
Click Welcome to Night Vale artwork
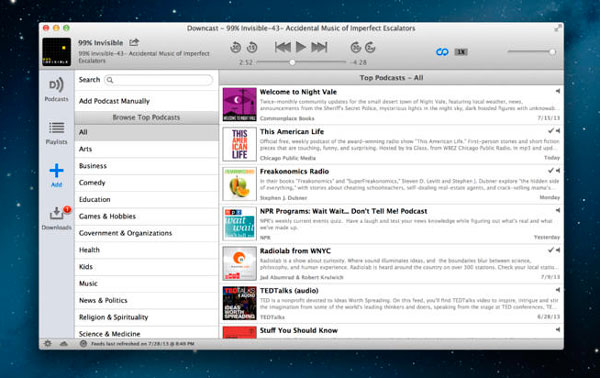pyautogui.click(x=240, y=104)
